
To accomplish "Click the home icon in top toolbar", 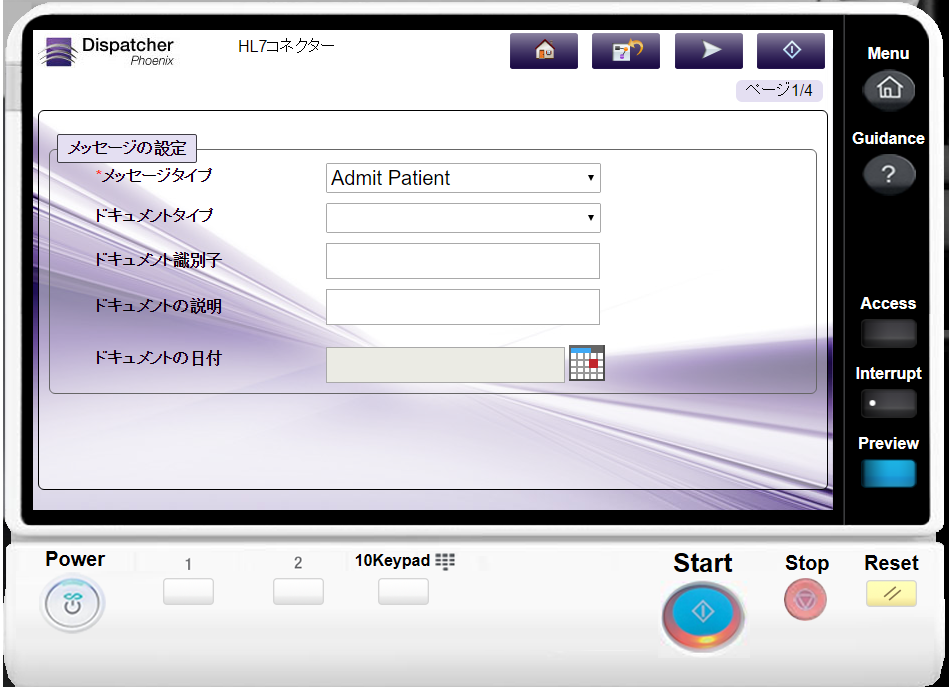I will pos(544,51).
